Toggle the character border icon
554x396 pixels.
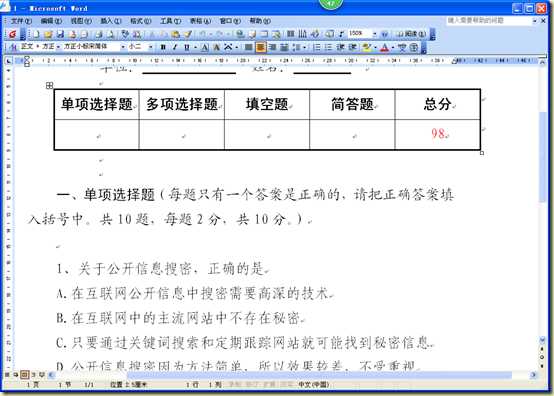205,47
